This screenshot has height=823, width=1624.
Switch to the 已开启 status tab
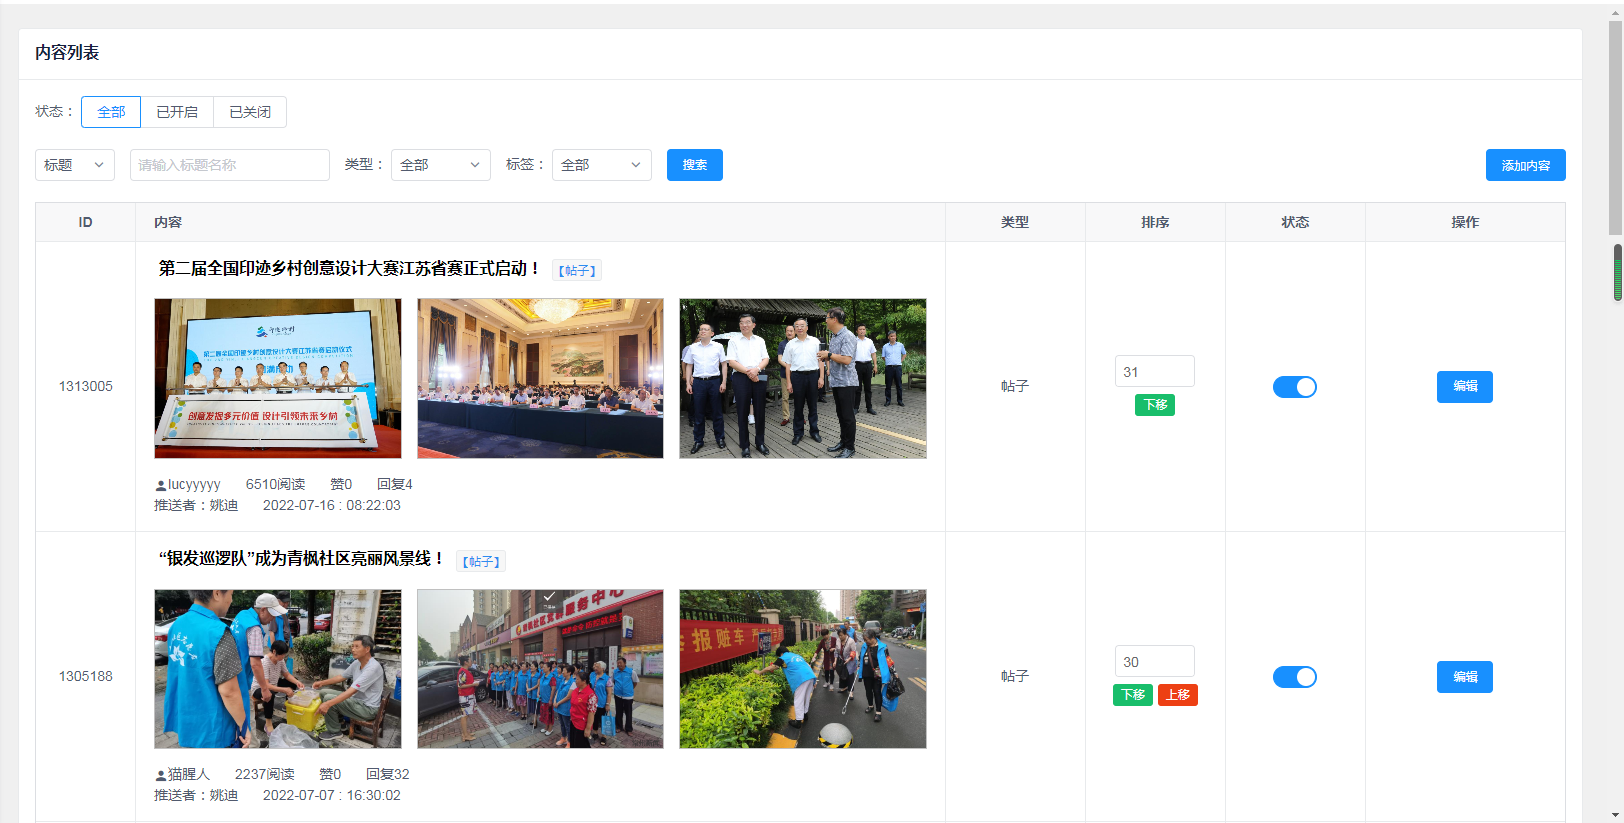(x=177, y=112)
